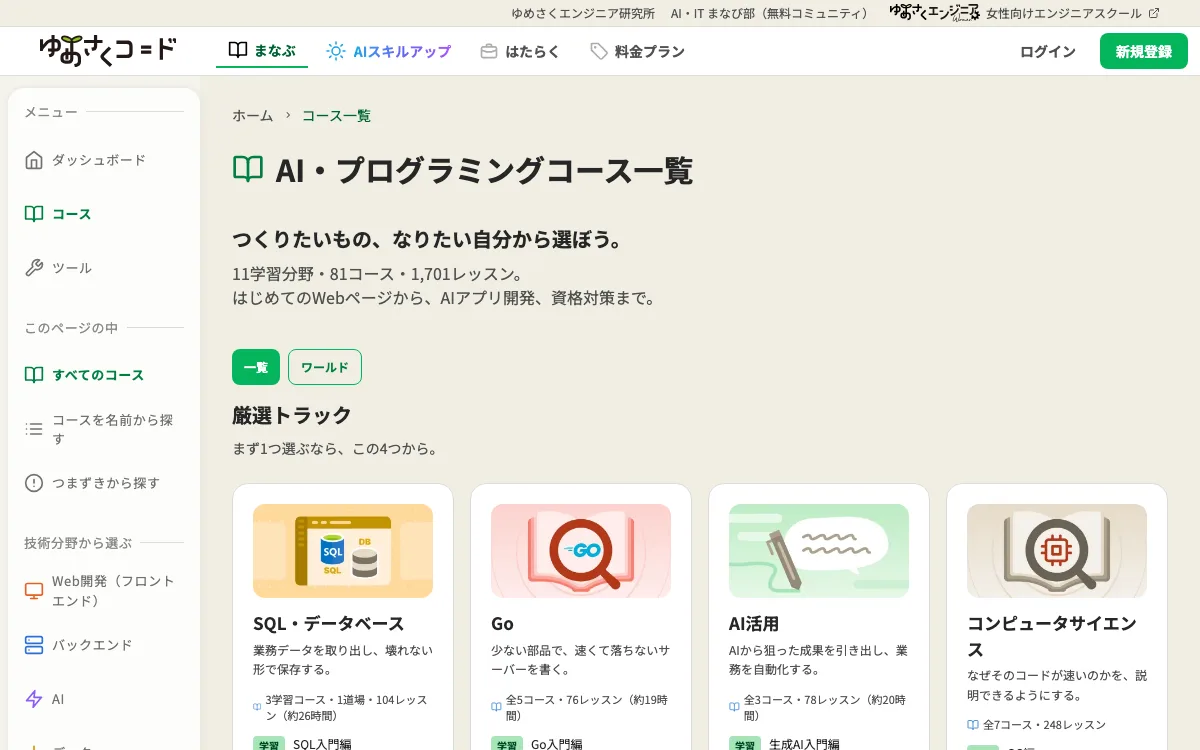Select コース in sidebar menu
1200x750 pixels.
tap(72, 214)
